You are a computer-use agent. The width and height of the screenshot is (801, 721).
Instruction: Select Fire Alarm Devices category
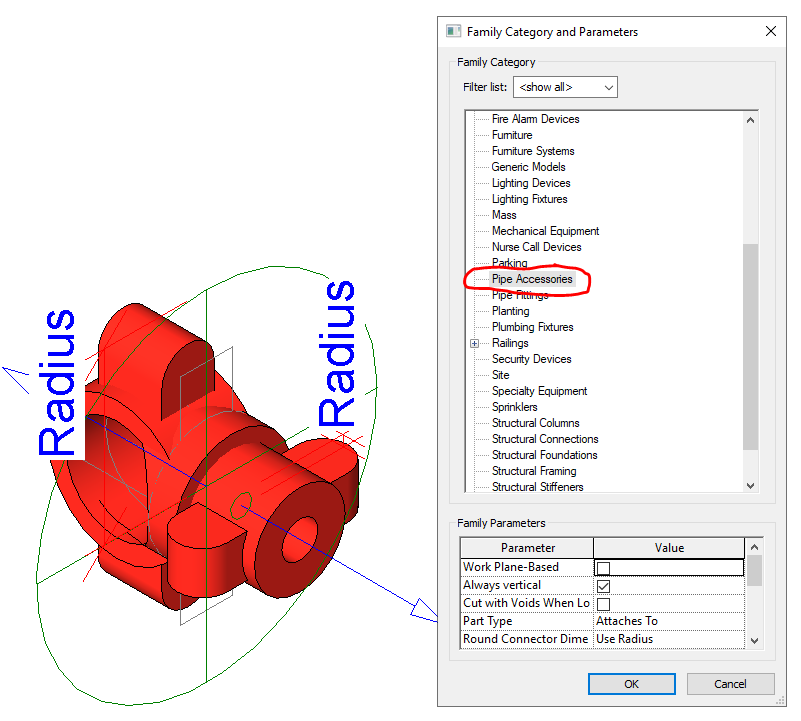(x=535, y=119)
